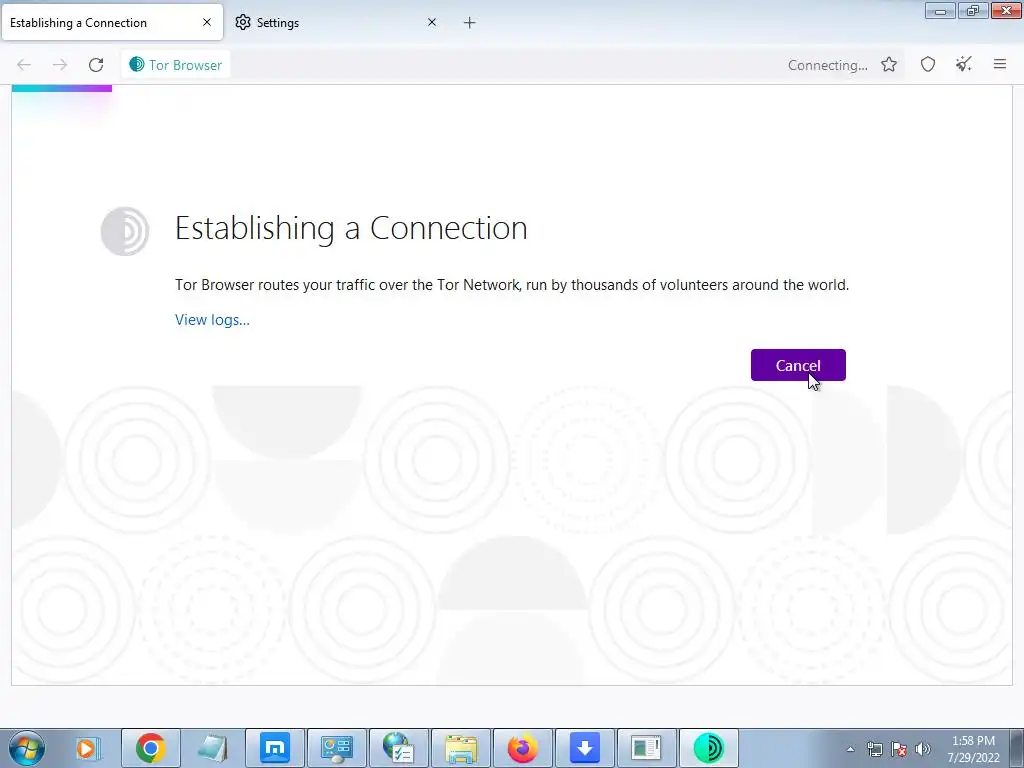The width and height of the screenshot is (1024, 768).
Task: Click the back navigation arrow
Action: pyautogui.click(x=24, y=65)
